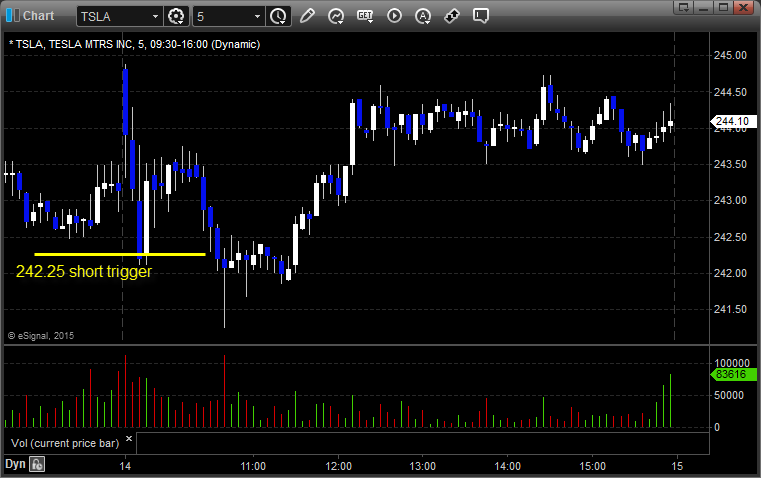Click the 'Chart' window title text
The height and width of the screenshot is (478, 761).
(39, 16)
